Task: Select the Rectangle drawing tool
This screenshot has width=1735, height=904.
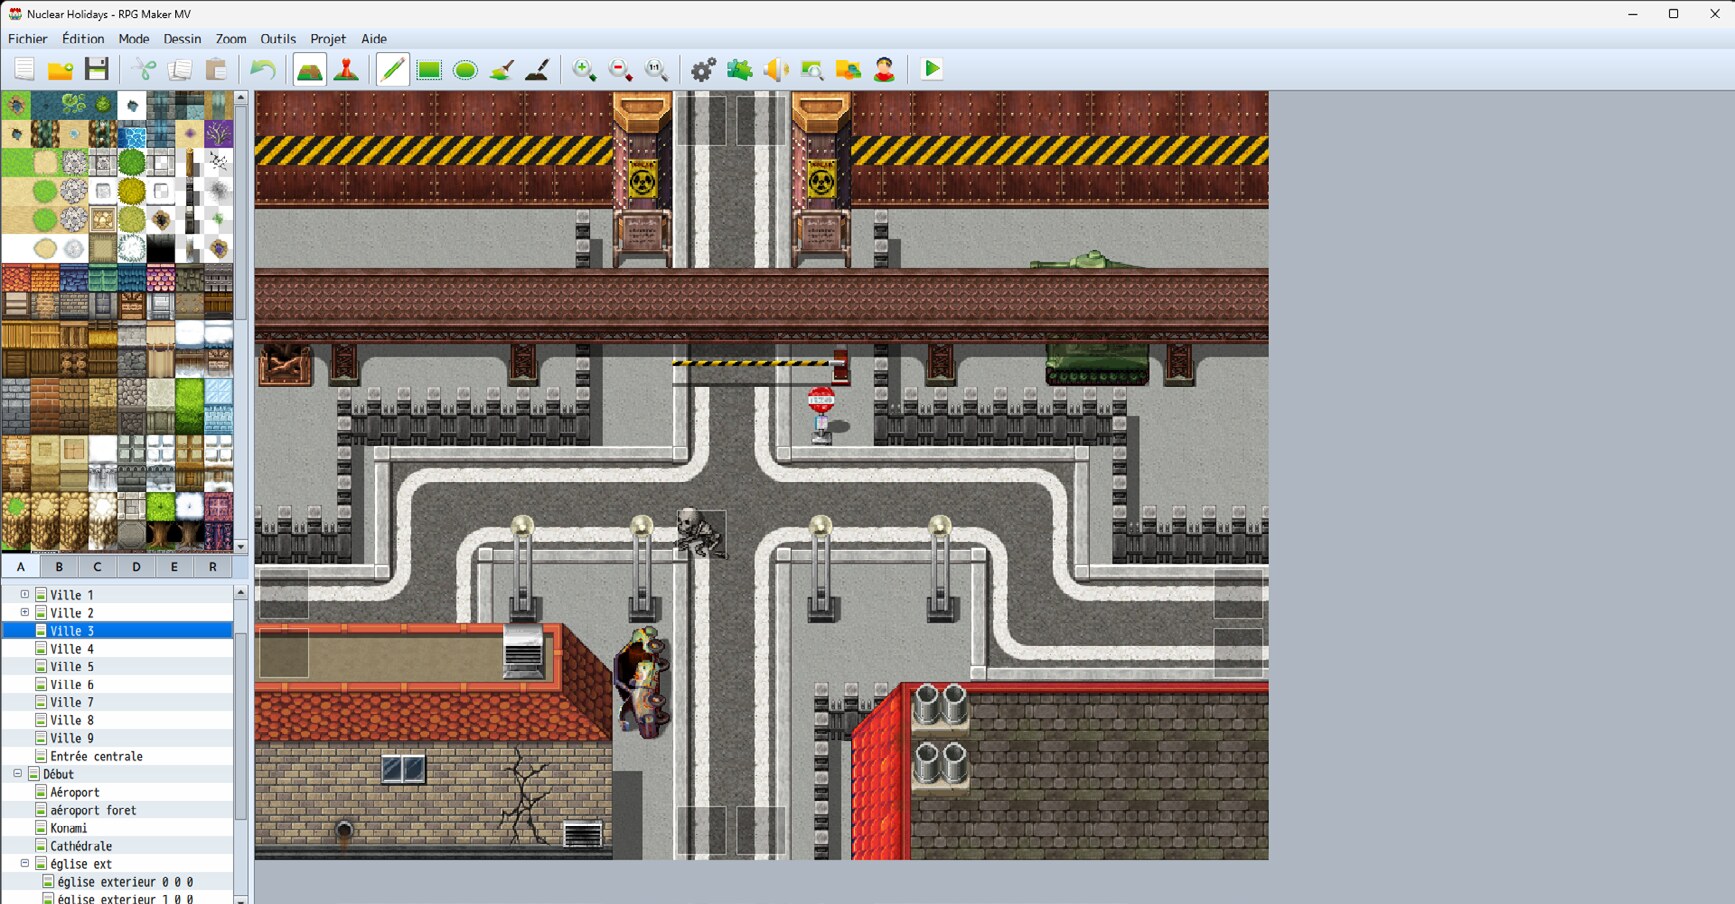Action: pyautogui.click(x=429, y=69)
